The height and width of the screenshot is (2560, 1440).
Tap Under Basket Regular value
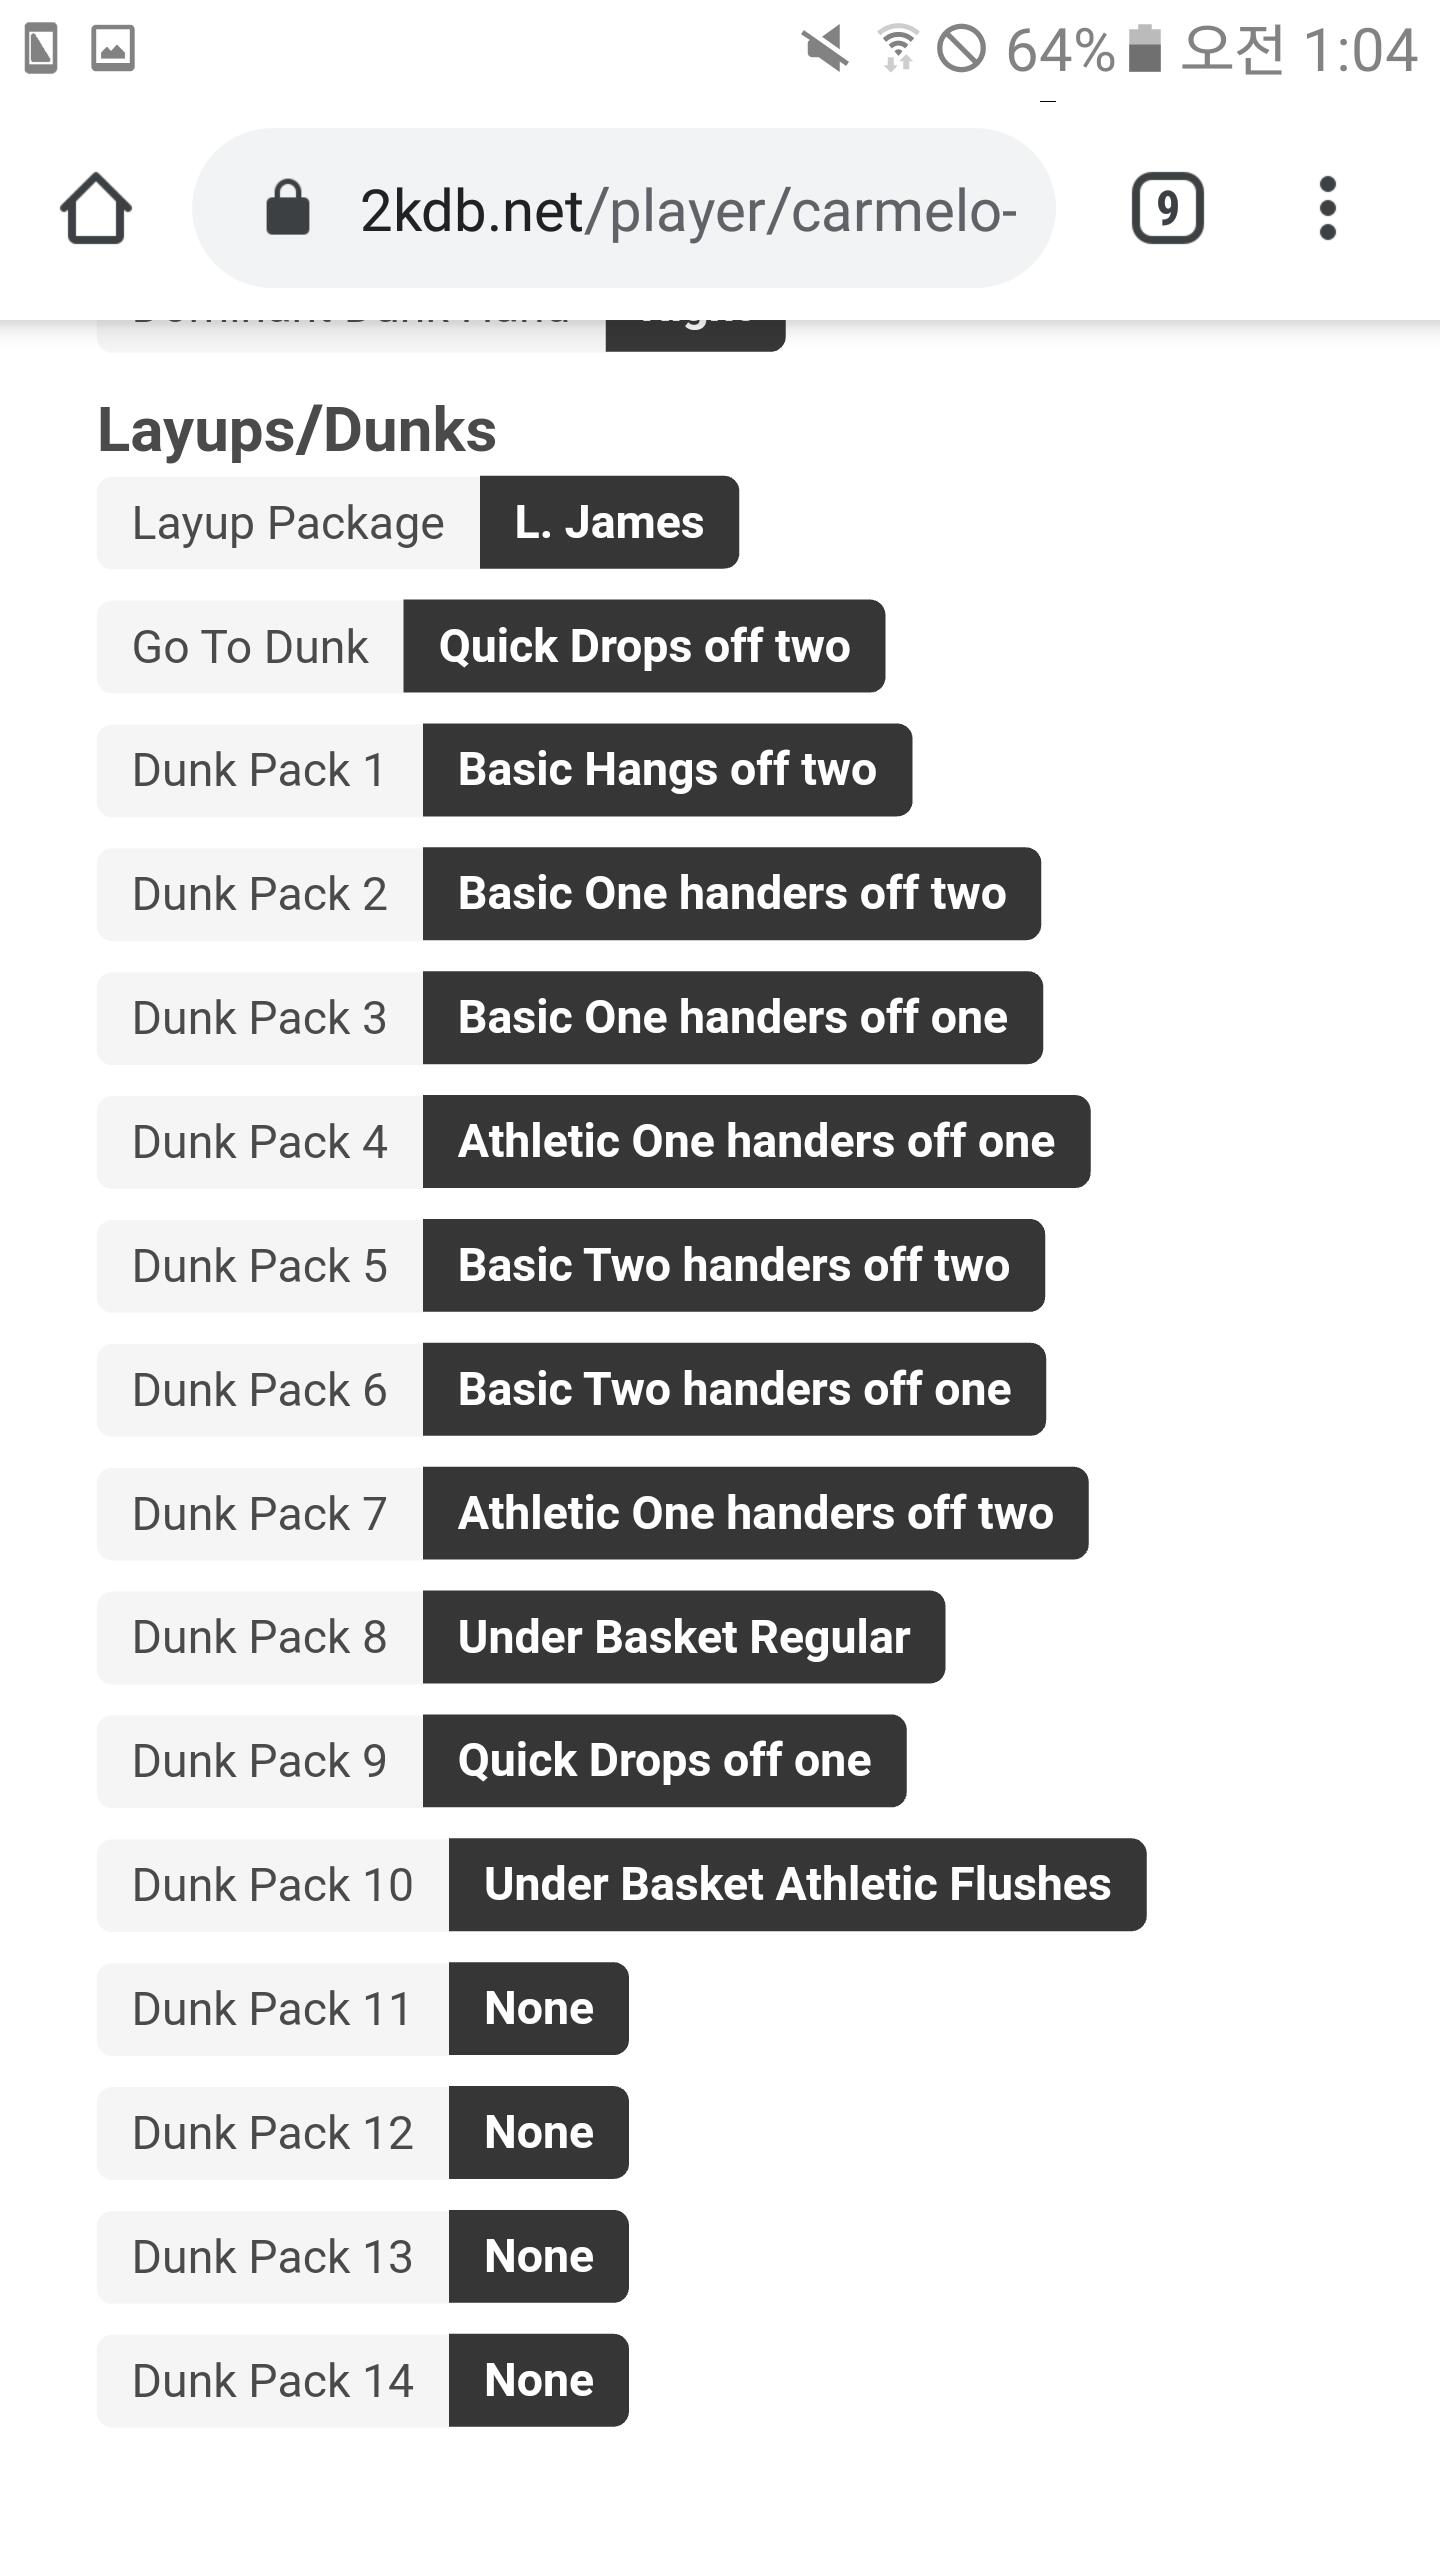(x=683, y=1638)
